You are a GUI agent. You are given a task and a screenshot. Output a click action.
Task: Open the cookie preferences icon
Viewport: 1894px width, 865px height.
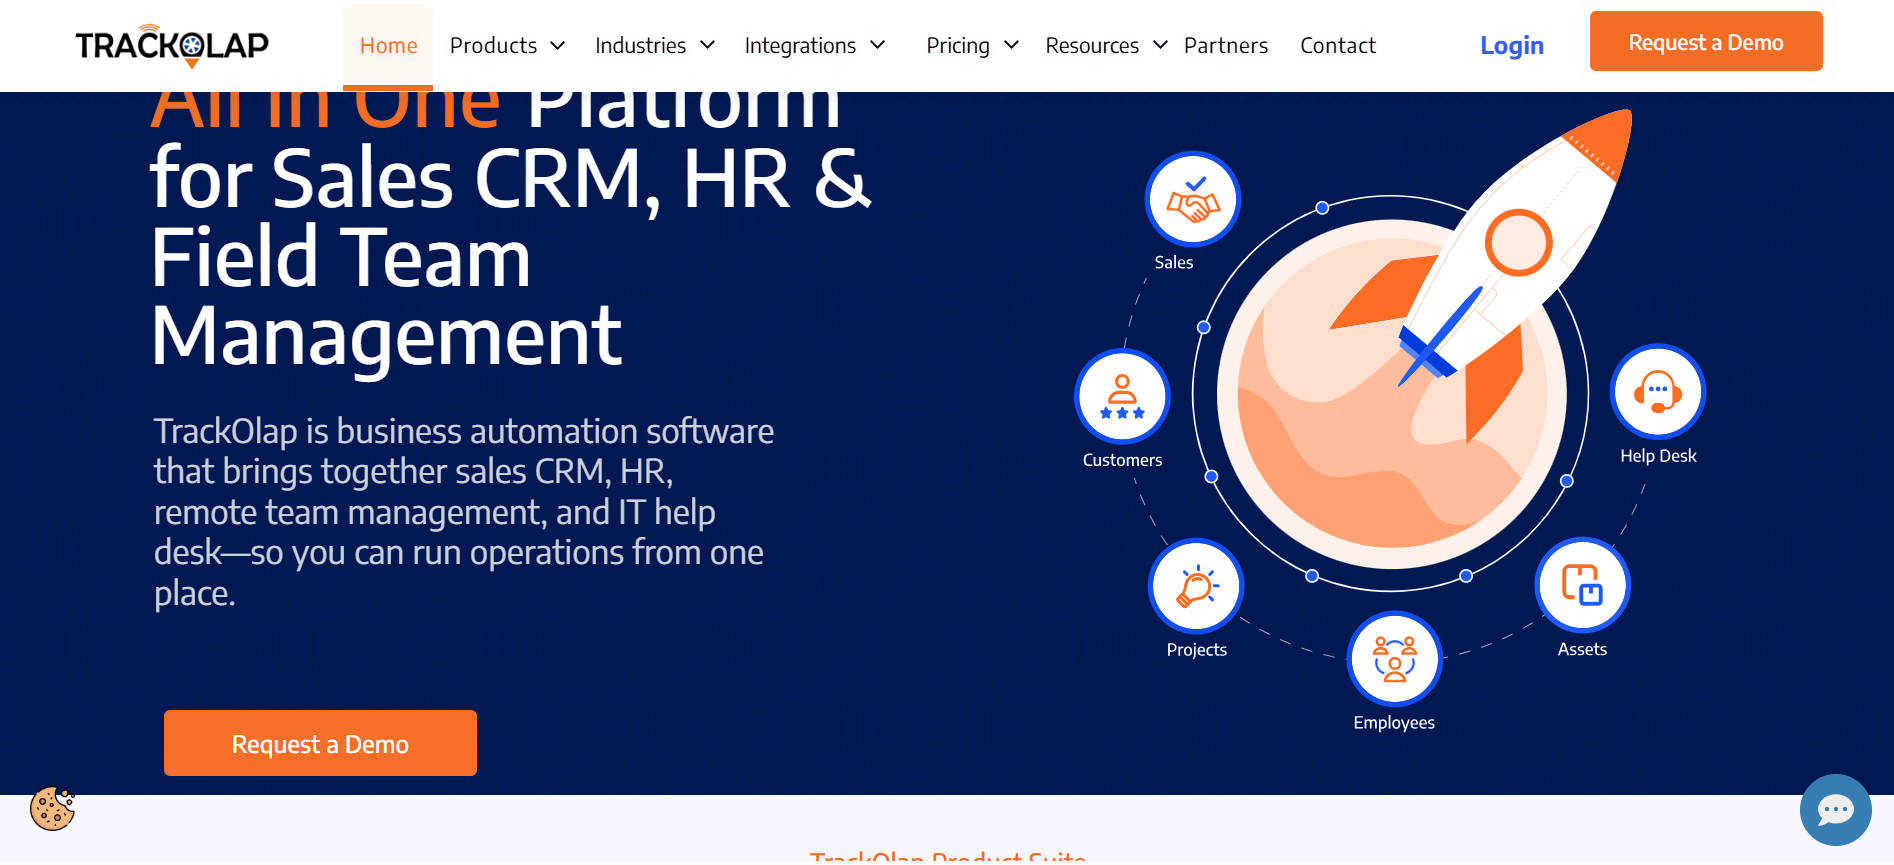(x=53, y=808)
